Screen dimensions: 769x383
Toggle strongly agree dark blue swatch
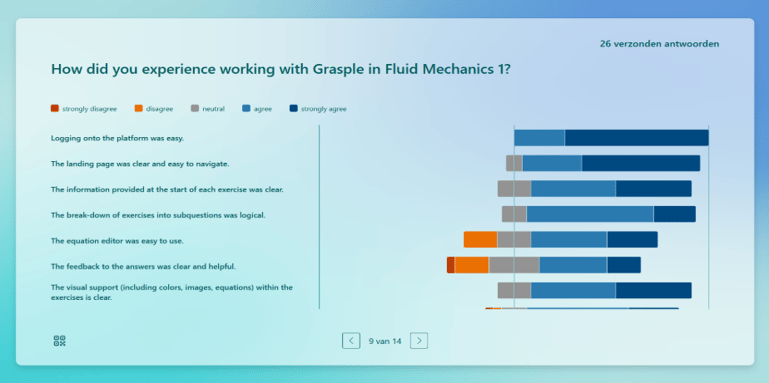click(293, 108)
